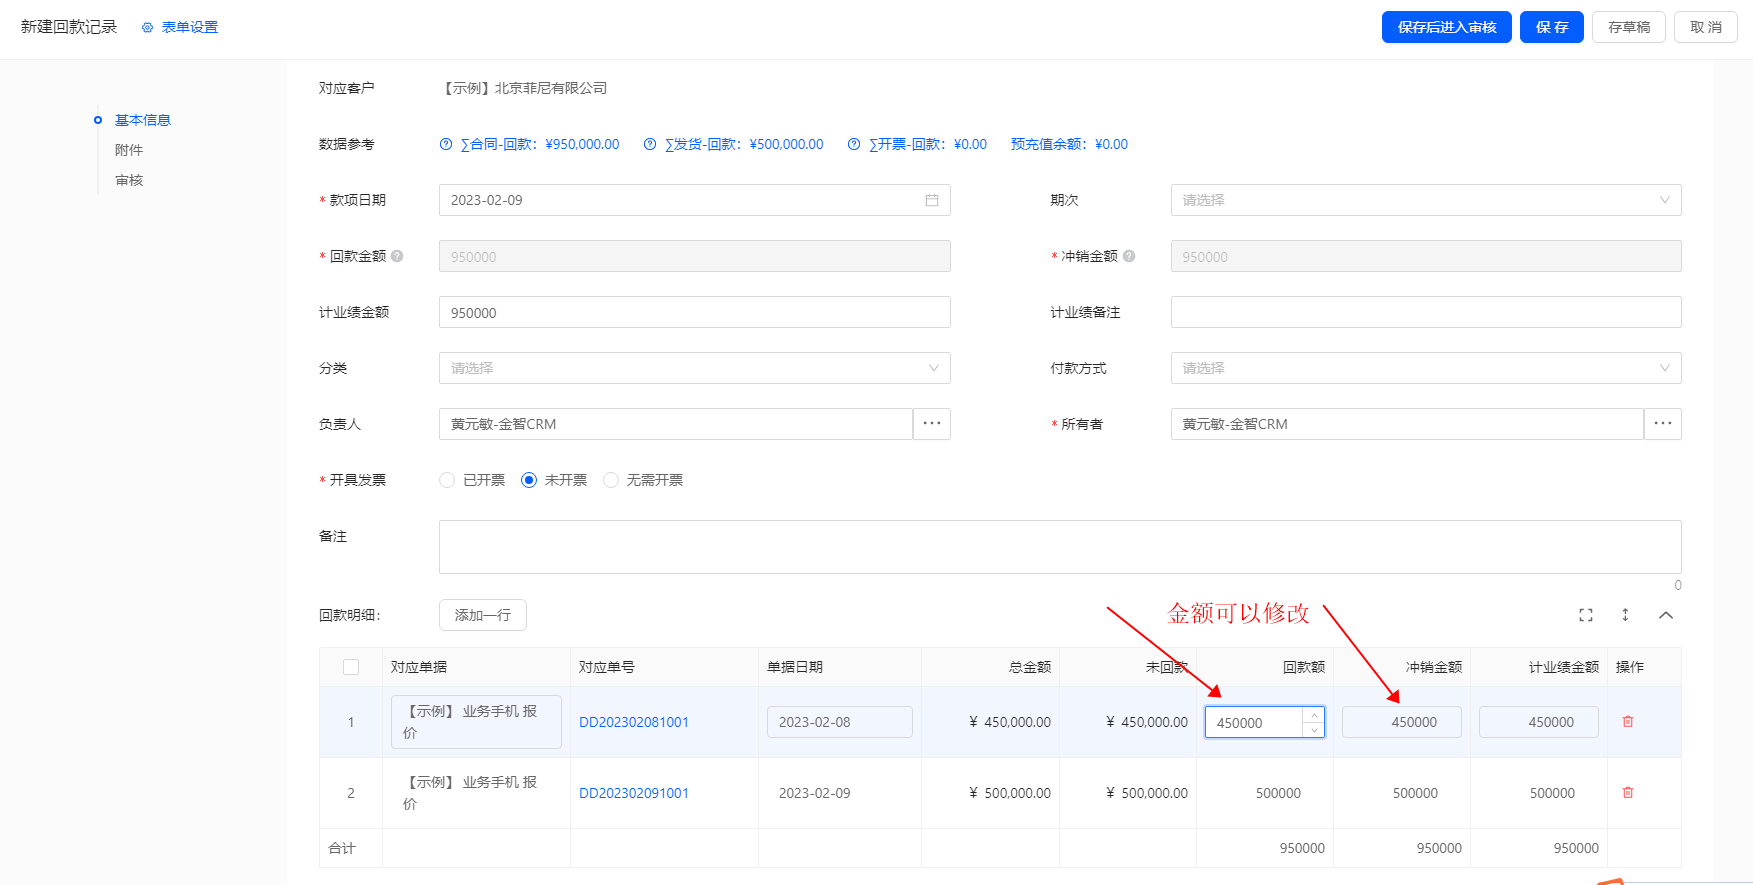This screenshot has width=1753, height=885.
Task: Click help icon next to 回款金额 label
Action: (x=397, y=256)
